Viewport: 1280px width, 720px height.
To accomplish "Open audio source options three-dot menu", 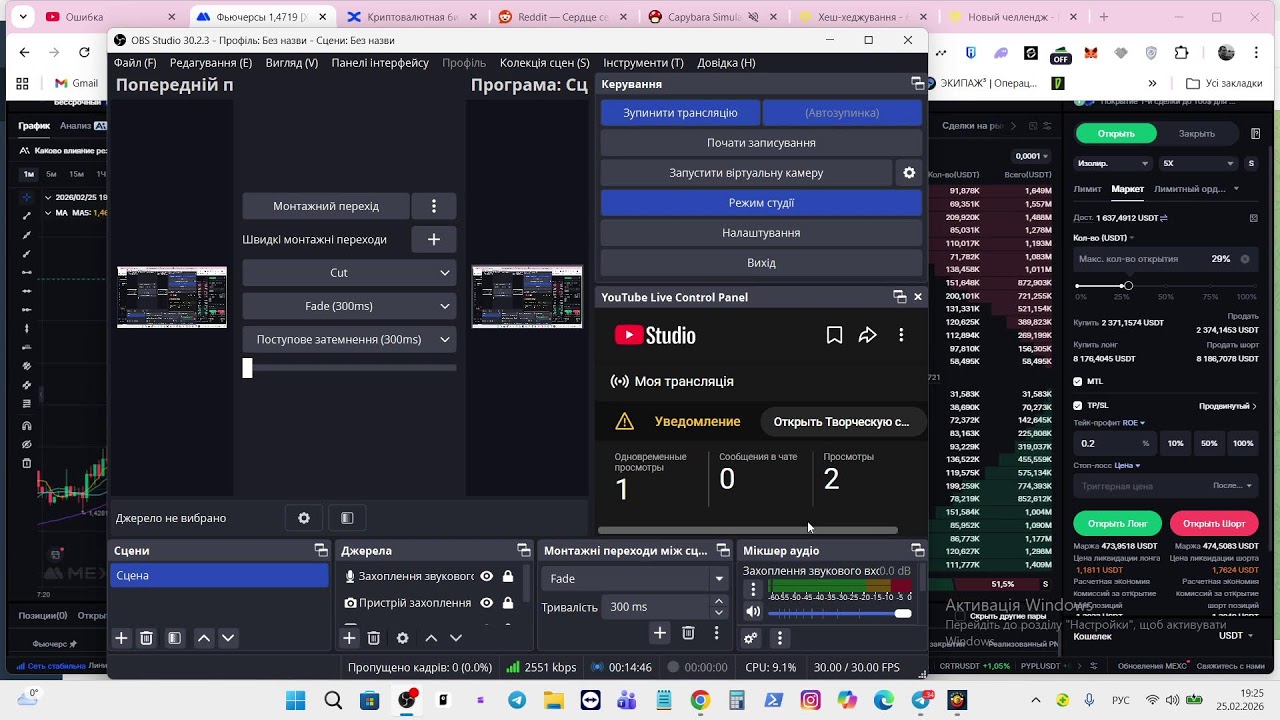I will [x=753, y=589].
